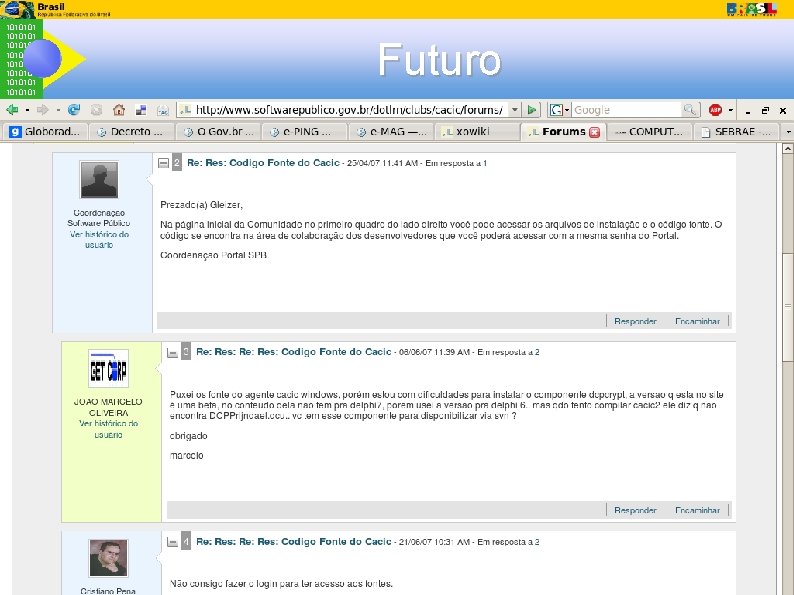Click the search engine icon in search box
Screen dimensions: 794x595
pyautogui.click(x=556, y=110)
